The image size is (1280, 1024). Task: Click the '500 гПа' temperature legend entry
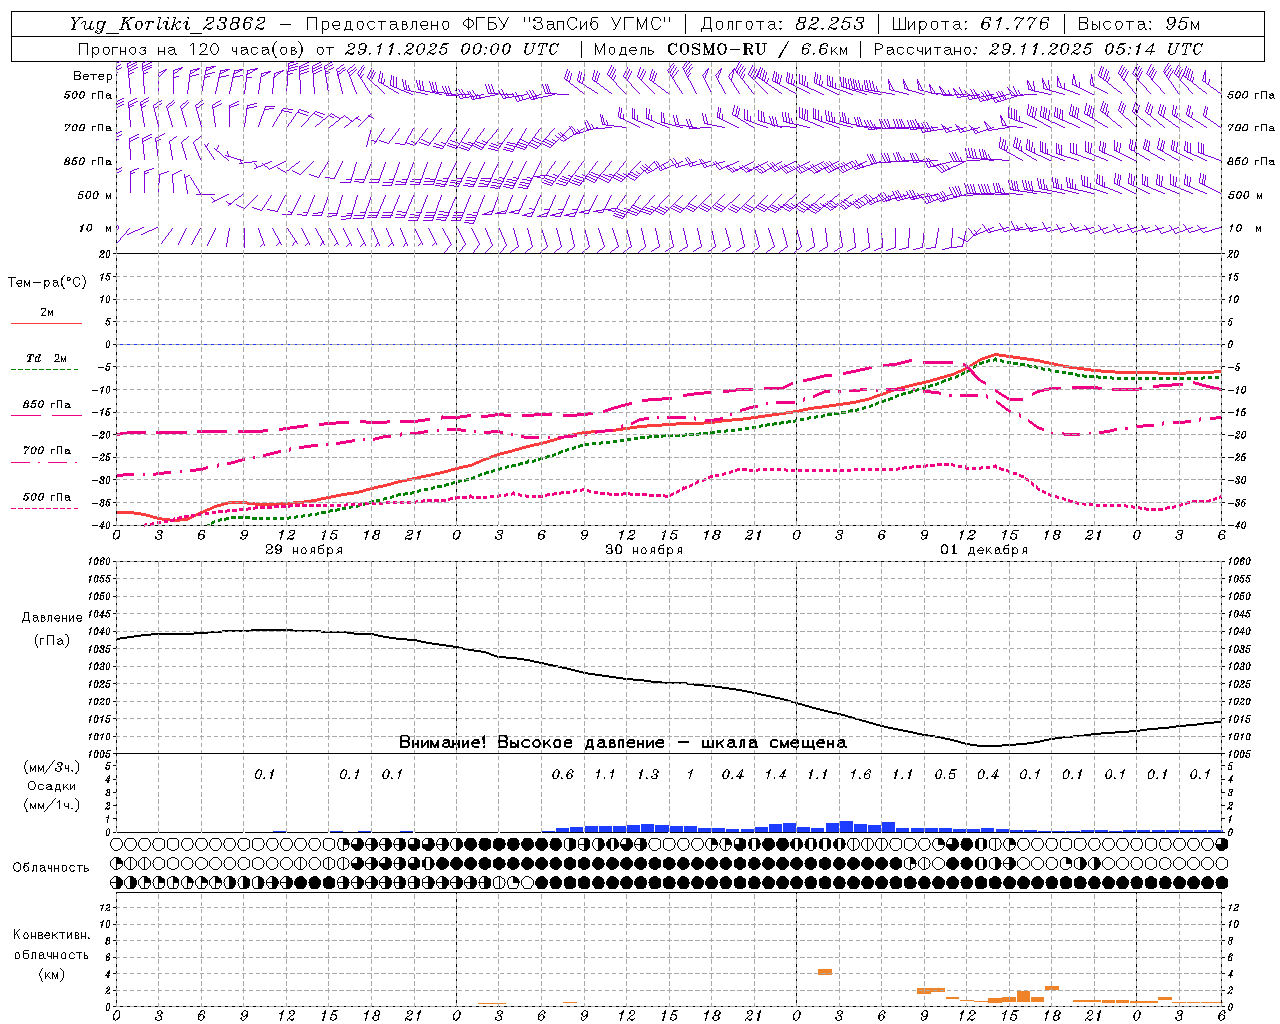pos(47,496)
